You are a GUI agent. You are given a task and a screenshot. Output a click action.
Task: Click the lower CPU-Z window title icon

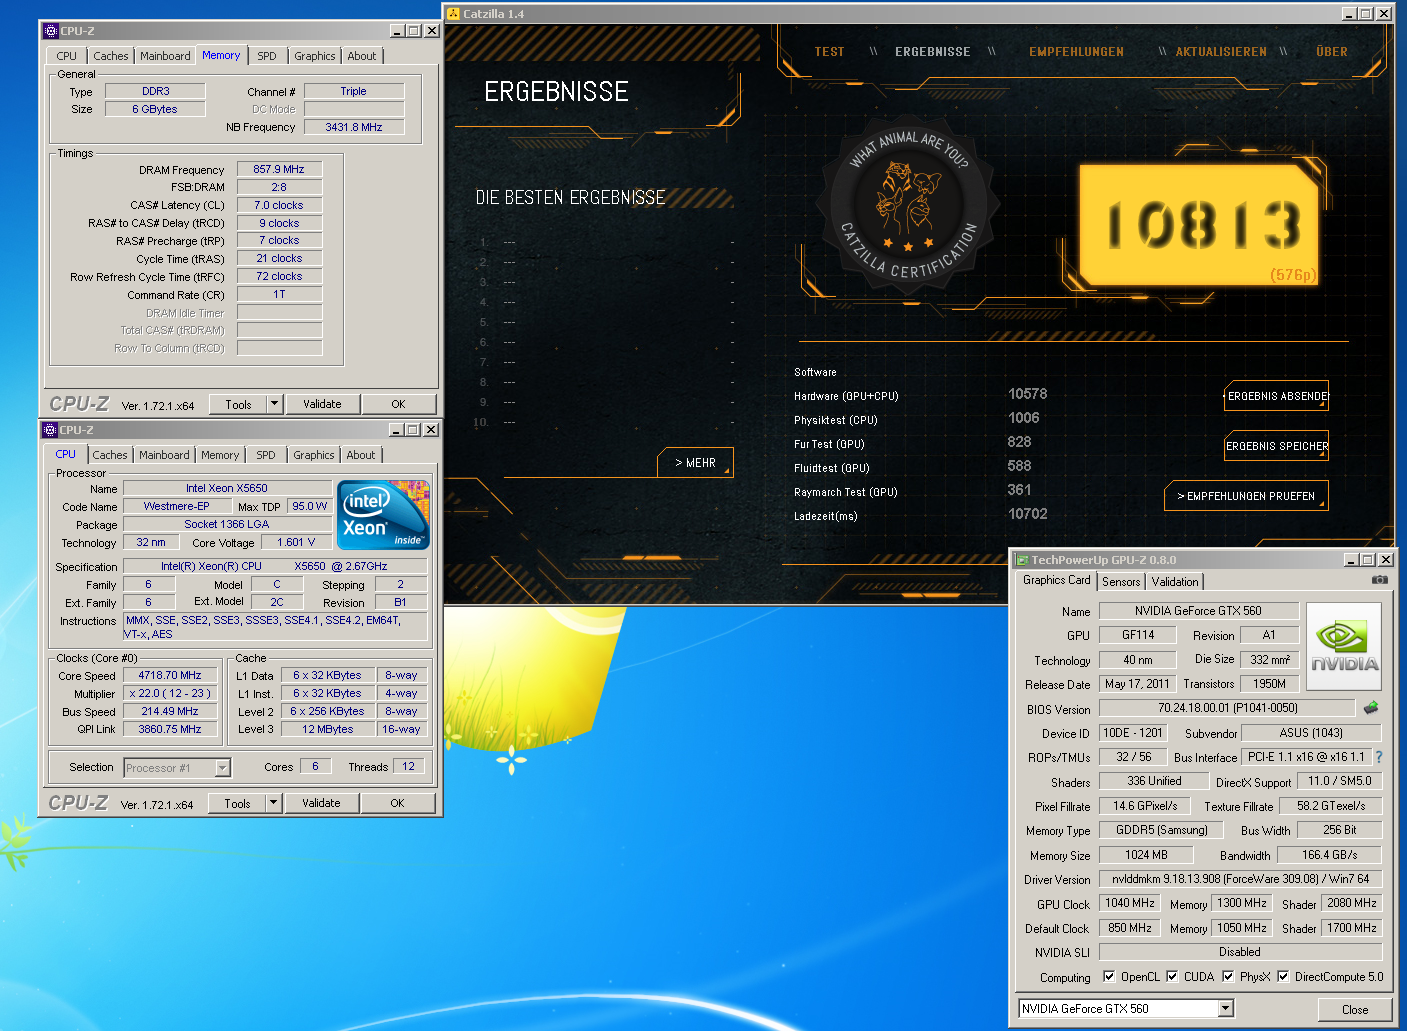coord(50,430)
